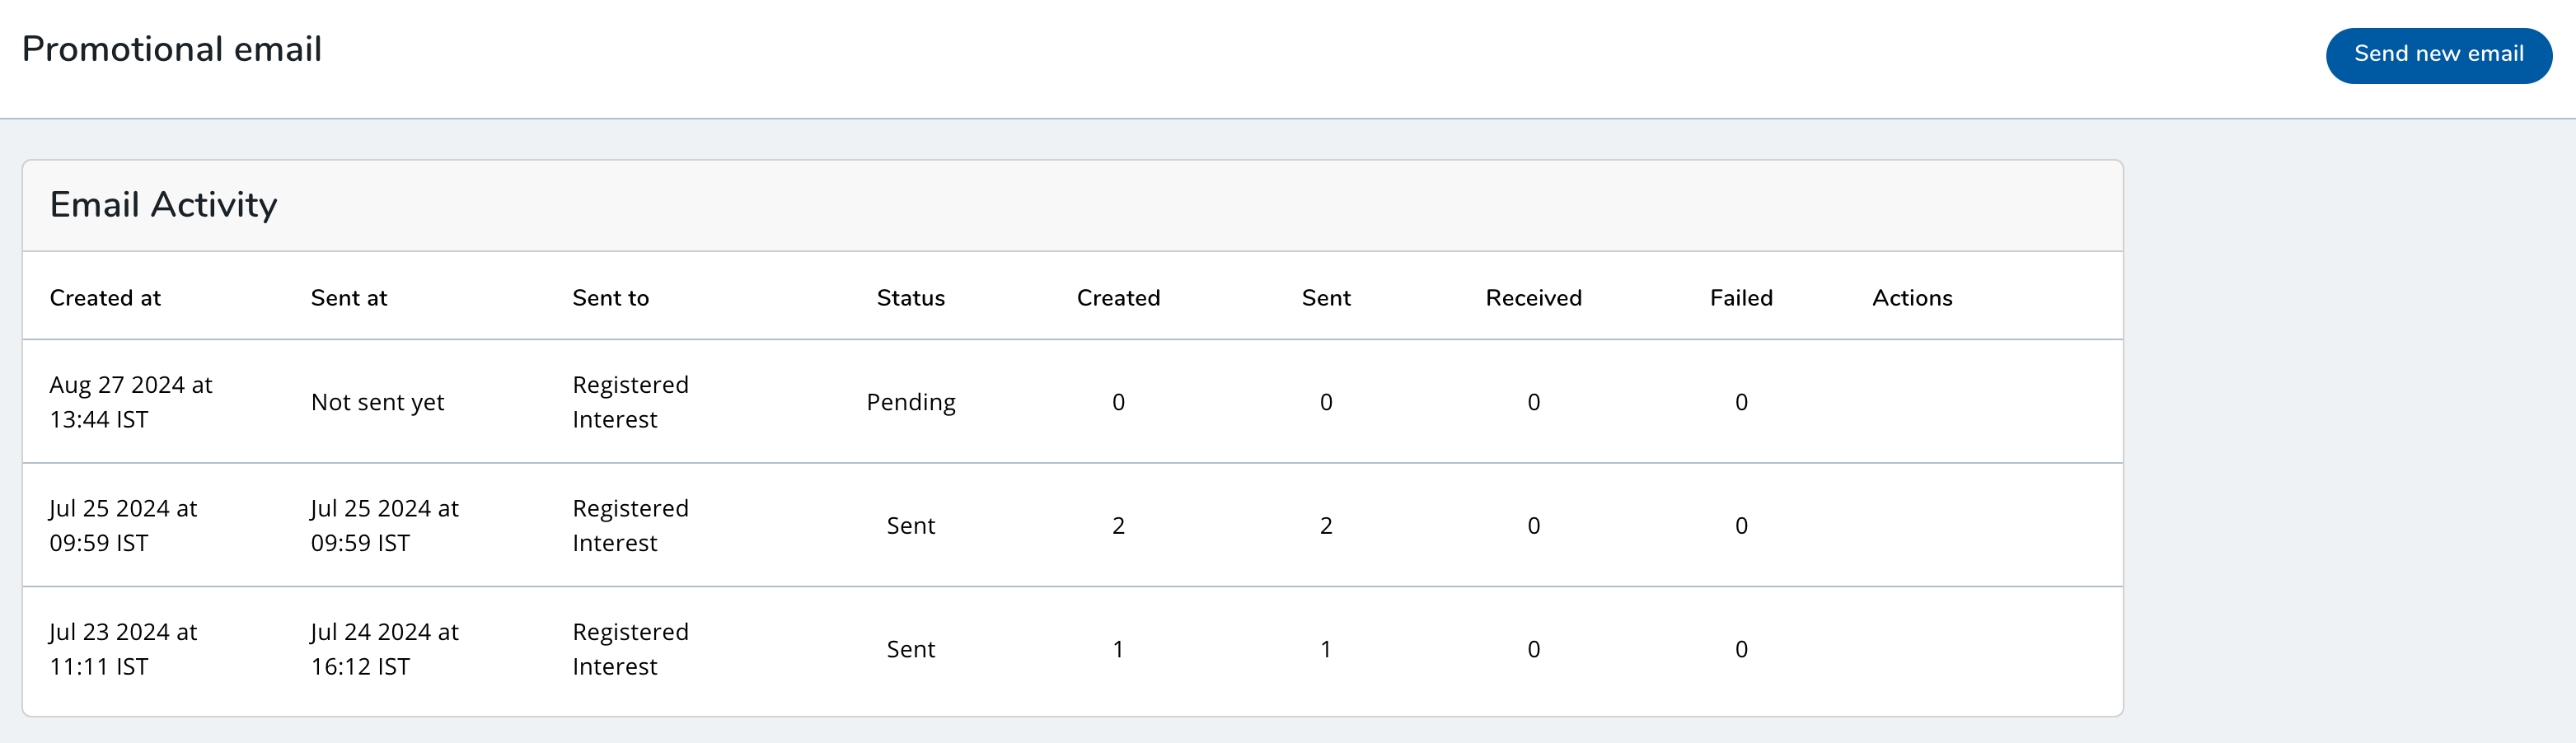The height and width of the screenshot is (743, 2576).
Task: Click the Sent to column header
Action: click(610, 298)
